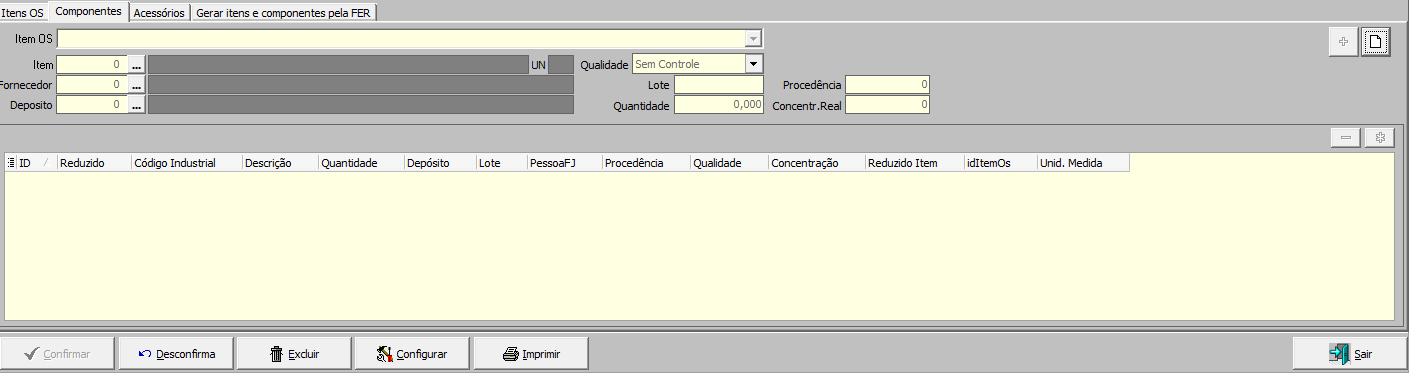Click the gray Deposito name field
The height and width of the screenshot is (379, 1417).
point(361,105)
